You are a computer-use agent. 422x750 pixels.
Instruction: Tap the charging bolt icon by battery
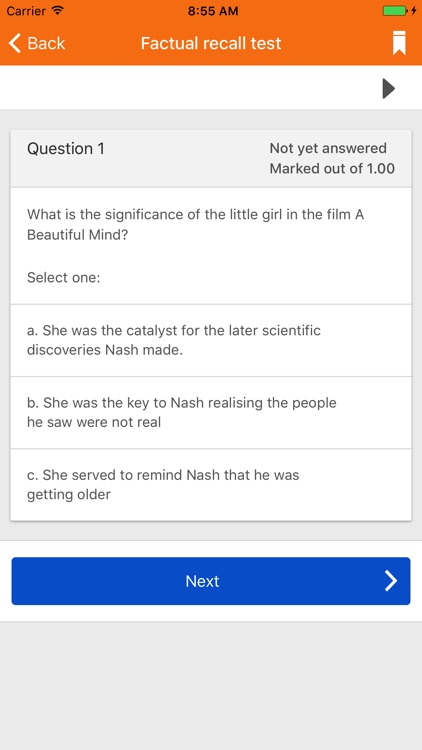click(413, 11)
